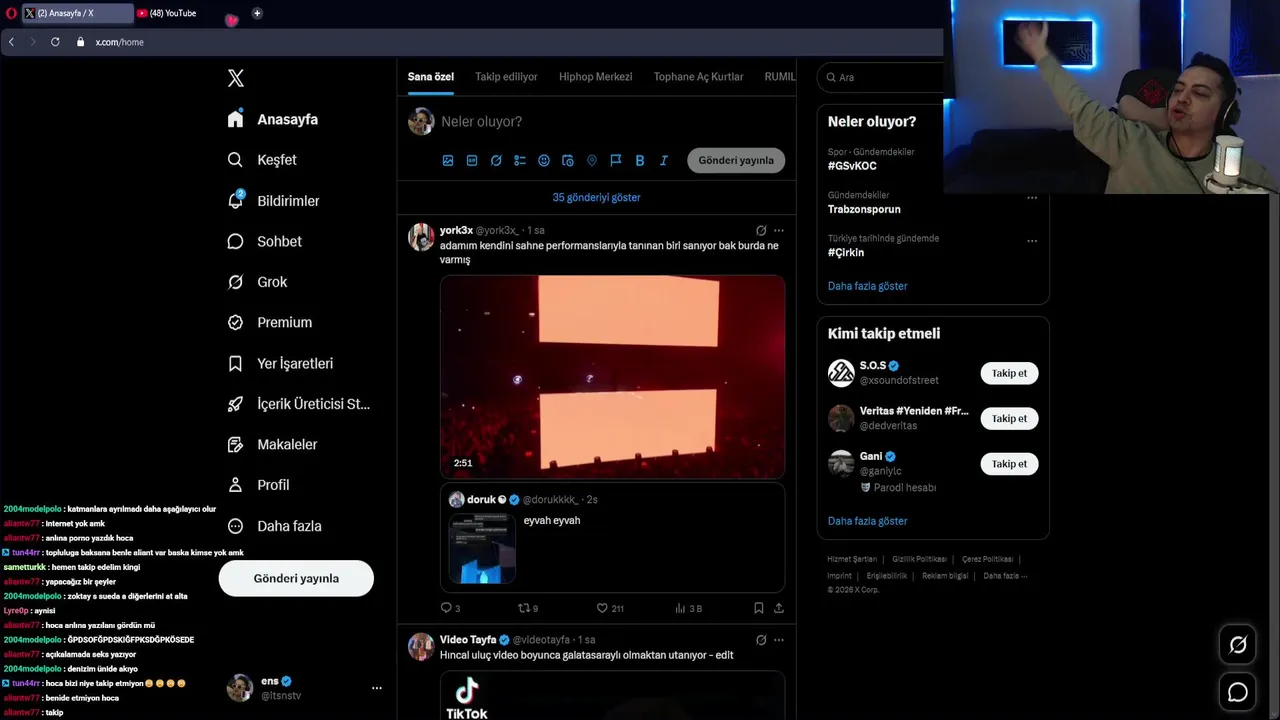Open account menu dots next to ens
This screenshot has width=1280, height=720.
click(376, 688)
